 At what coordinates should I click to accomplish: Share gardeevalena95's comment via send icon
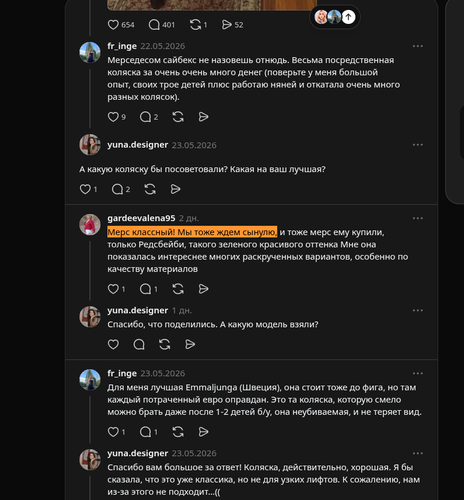(203, 289)
